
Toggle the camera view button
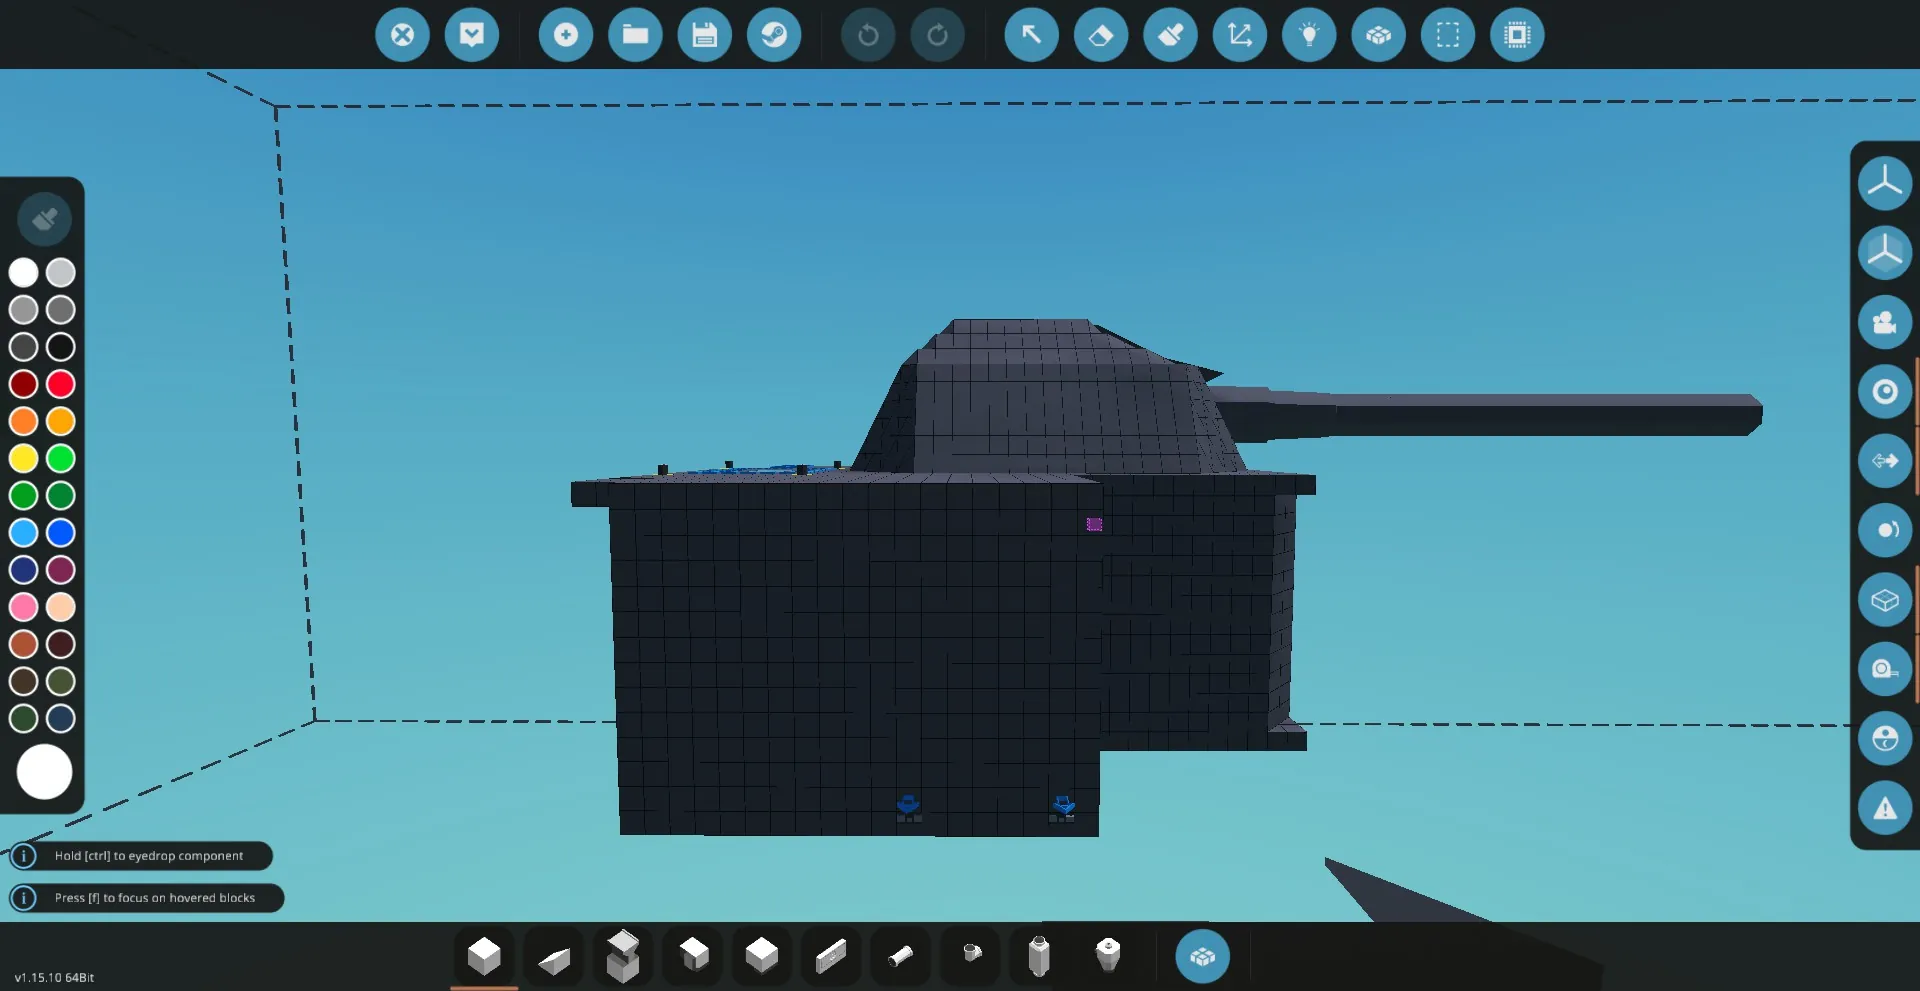1884,322
